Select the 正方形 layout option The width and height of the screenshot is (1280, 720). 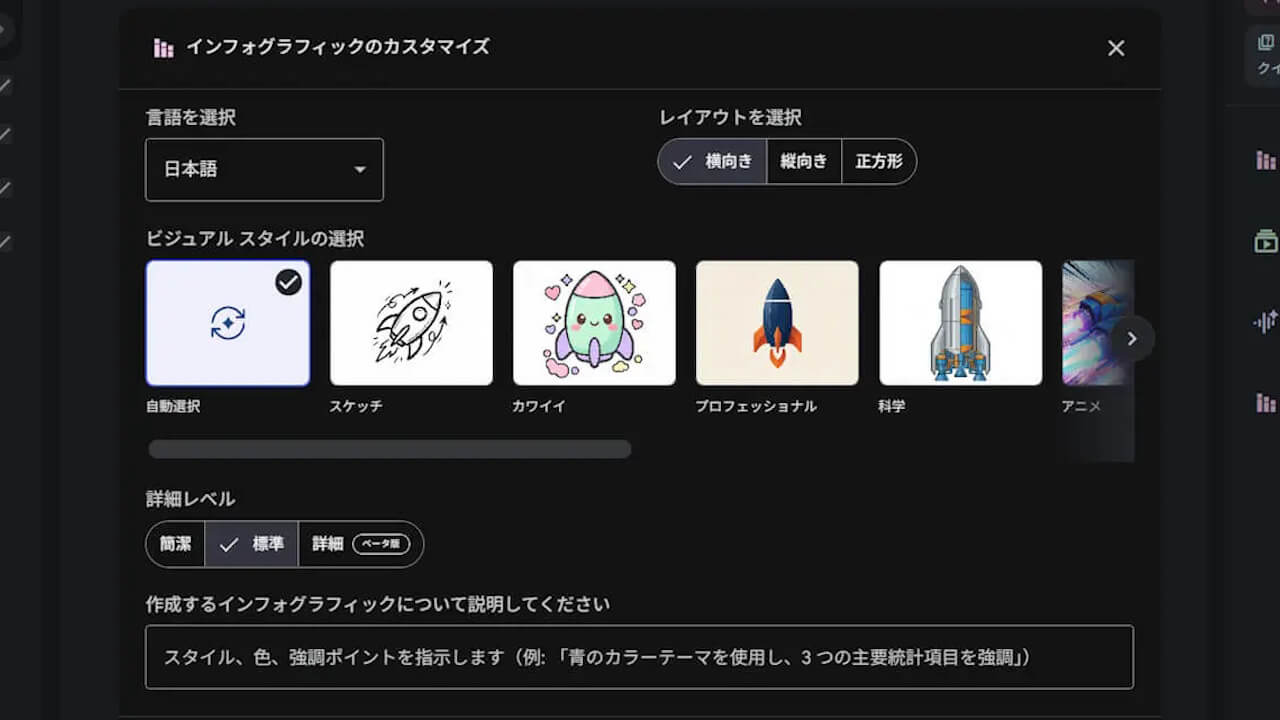(x=877, y=161)
